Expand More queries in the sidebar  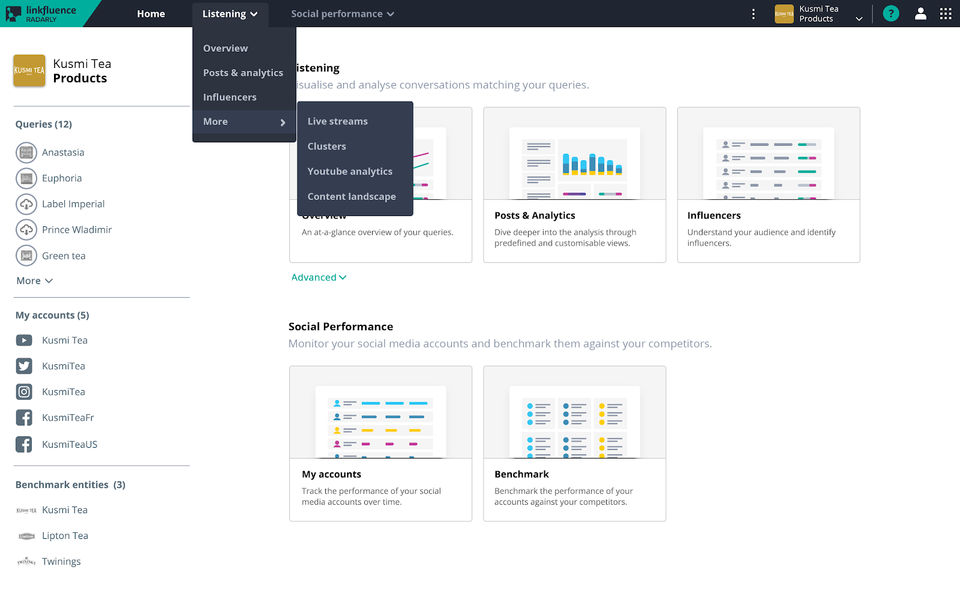[x=34, y=280]
